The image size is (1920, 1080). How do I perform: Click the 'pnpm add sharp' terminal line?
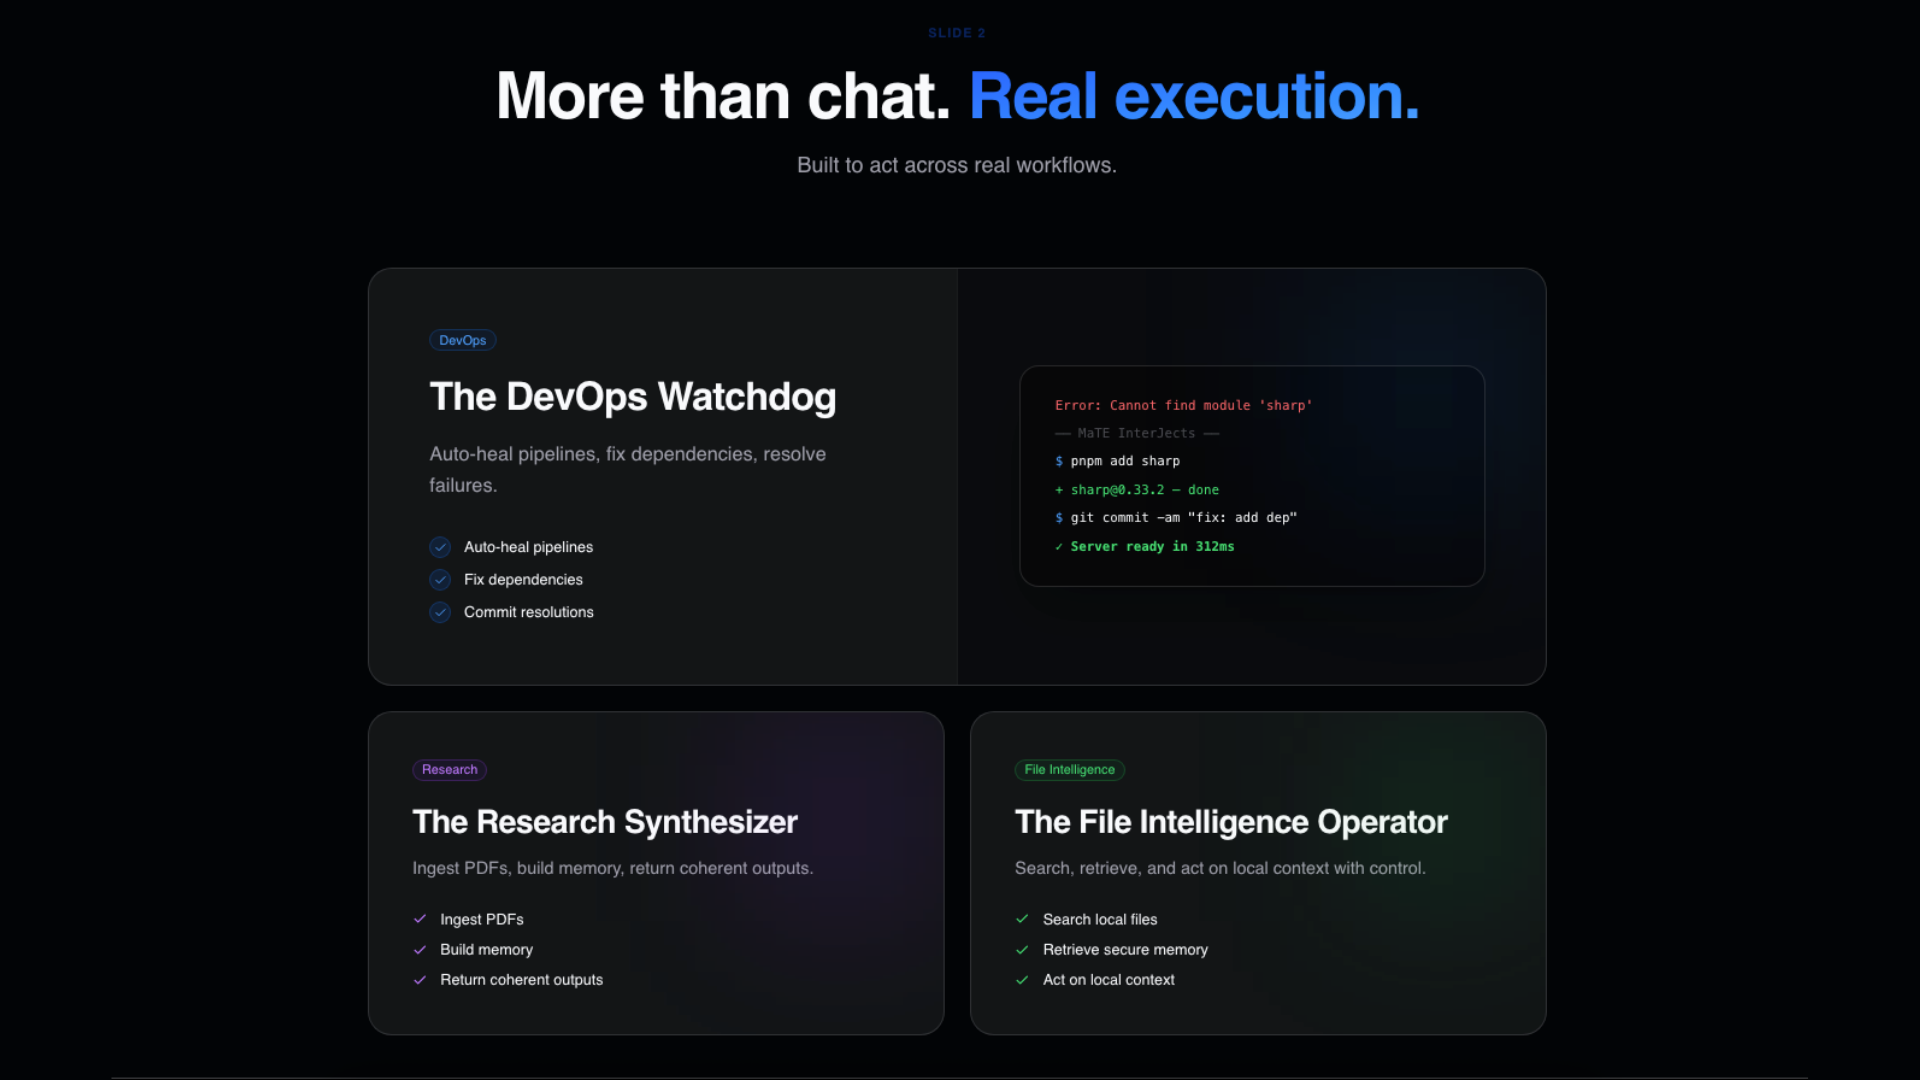point(1124,461)
